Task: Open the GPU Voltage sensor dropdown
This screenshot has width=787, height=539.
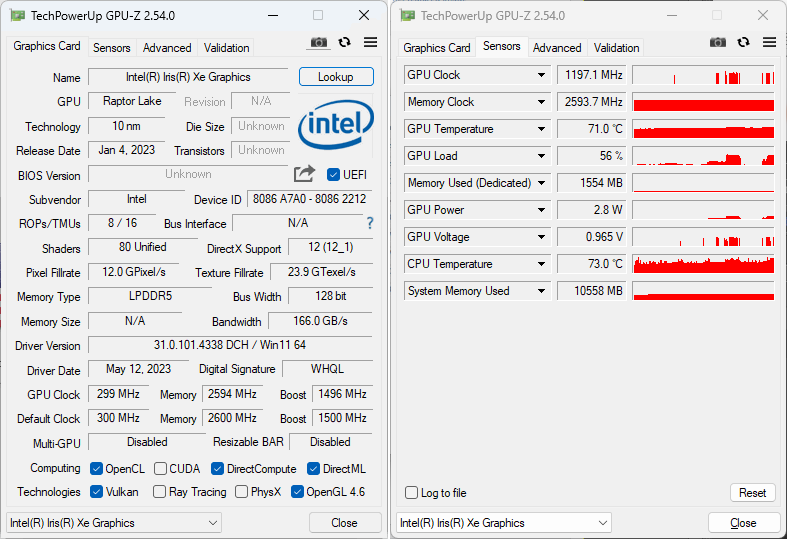Action: 541,237
